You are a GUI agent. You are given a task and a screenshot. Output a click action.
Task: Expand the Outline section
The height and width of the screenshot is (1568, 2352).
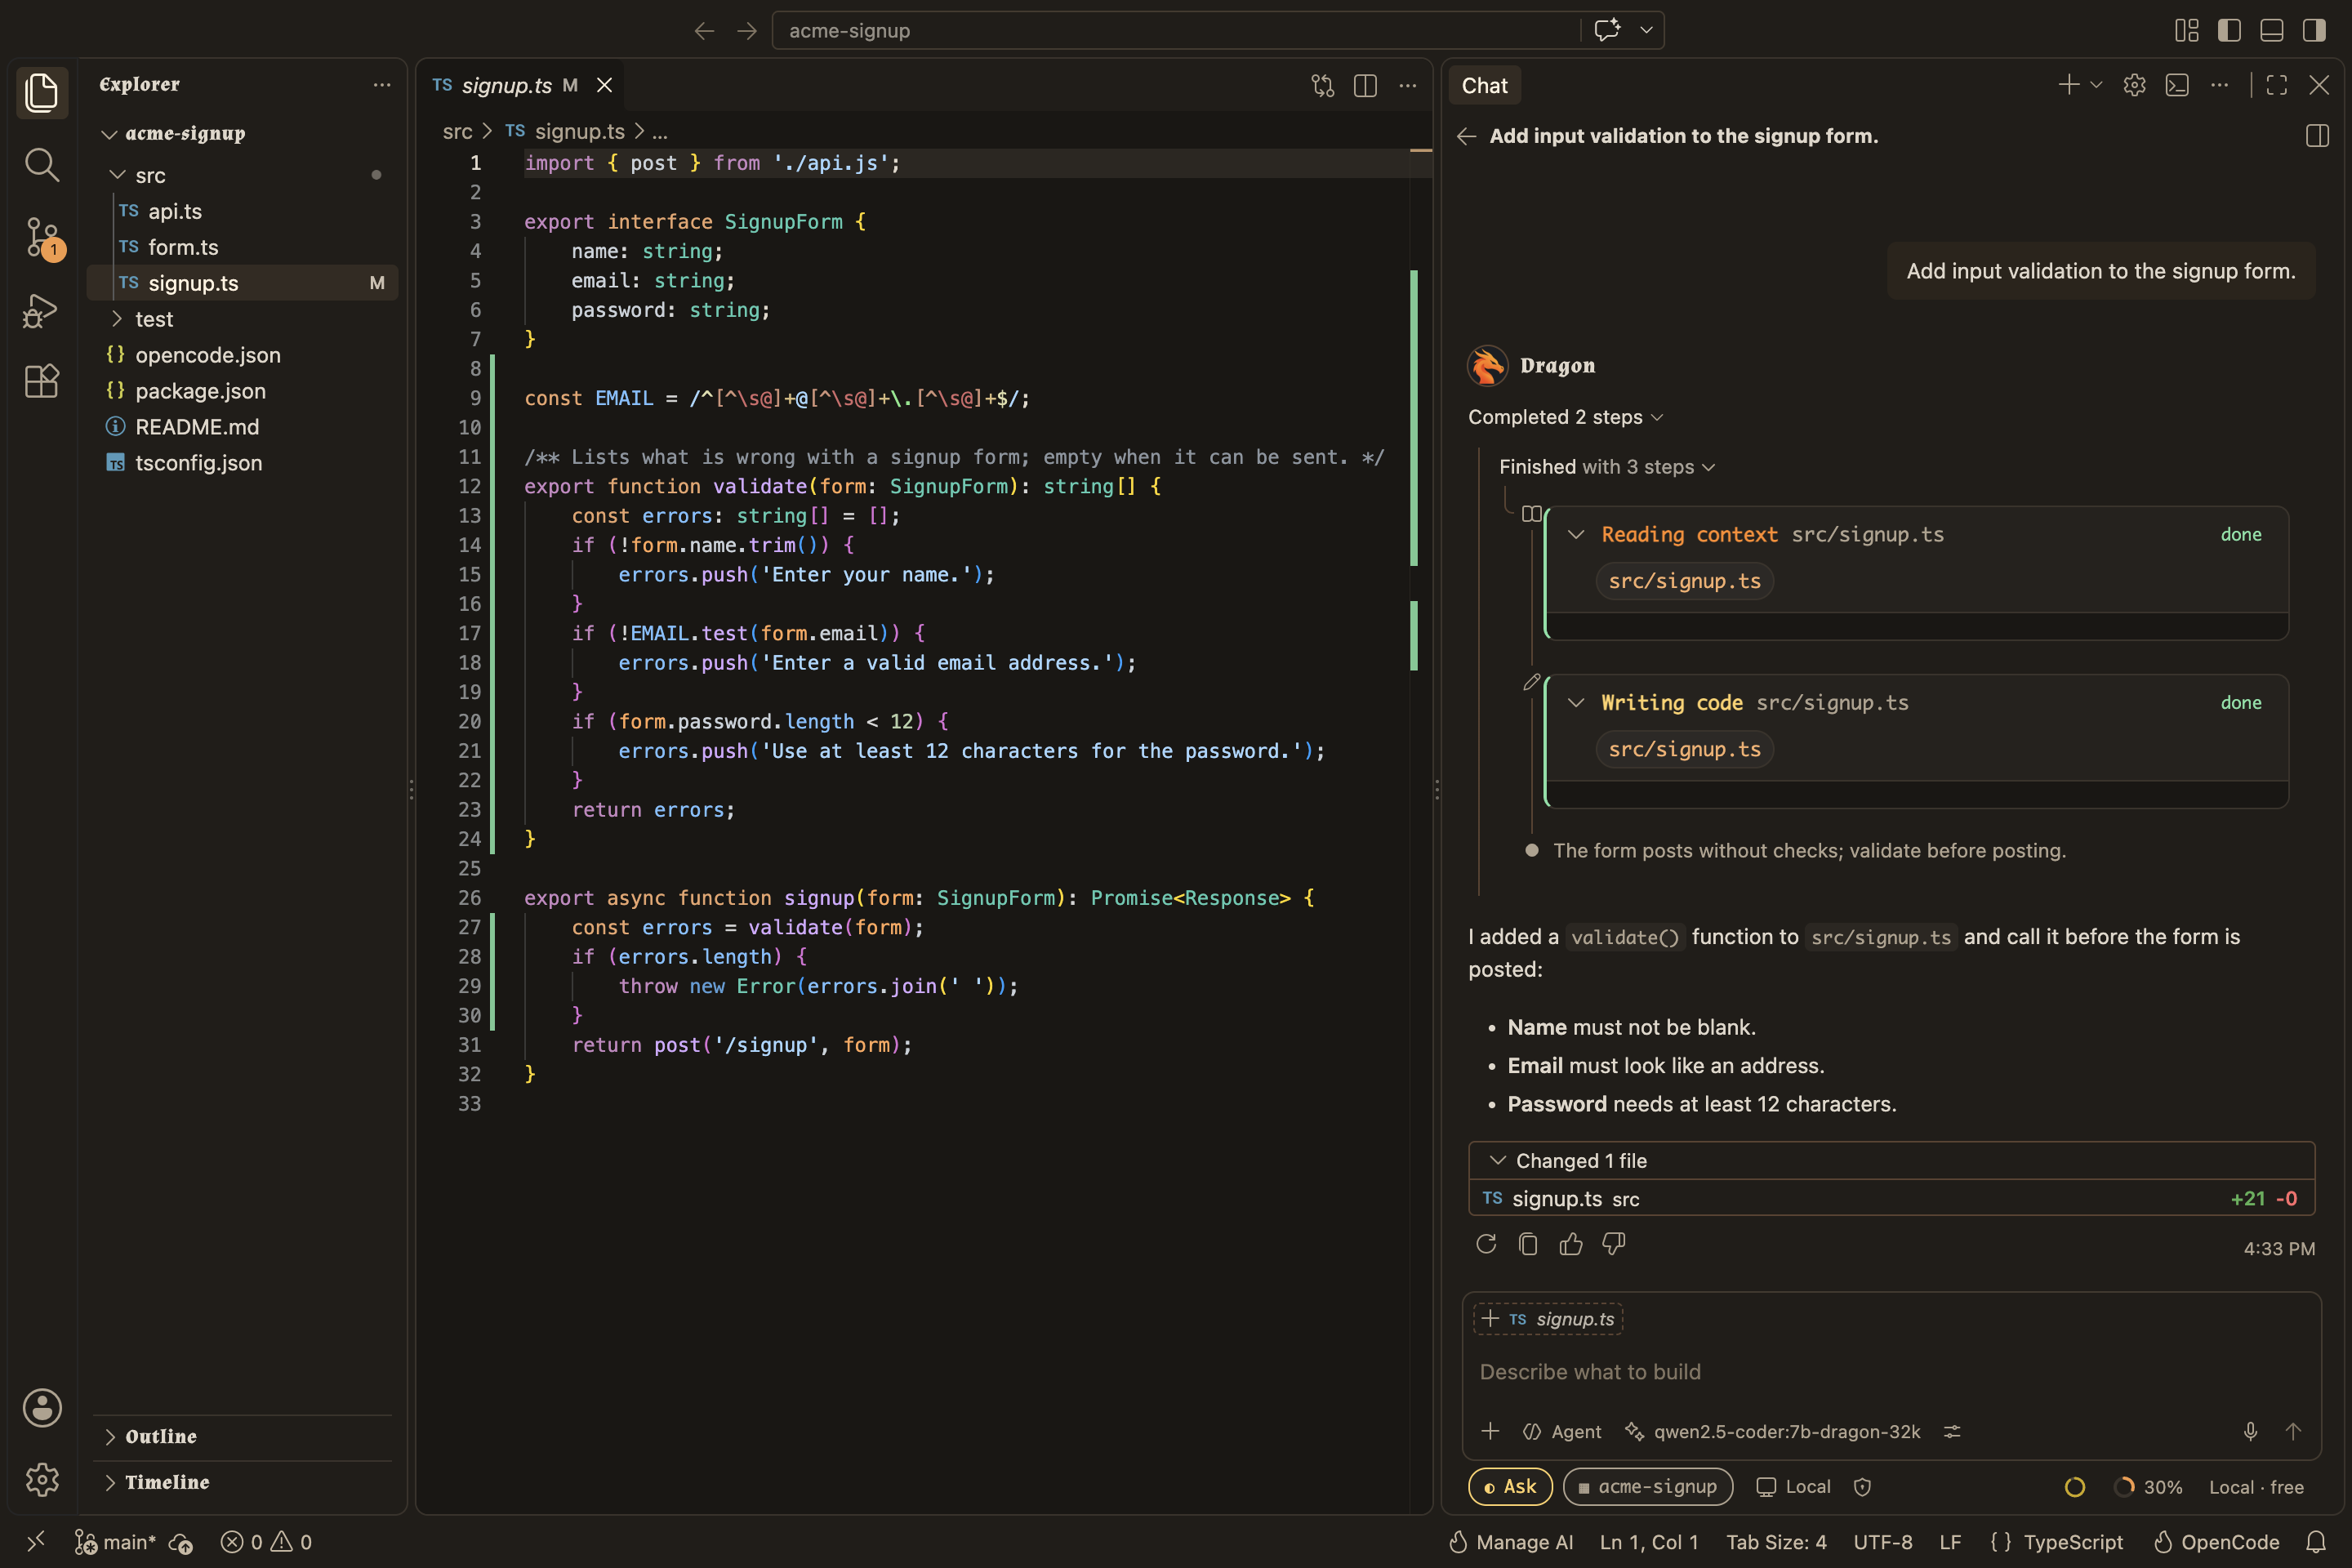pyautogui.click(x=243, y=1436)
